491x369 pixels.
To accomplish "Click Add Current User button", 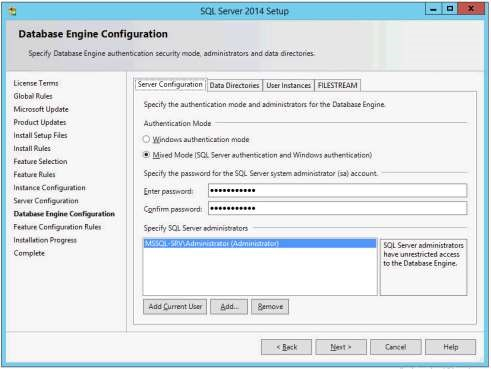I will pyautogui.click(x=175, y=306).
